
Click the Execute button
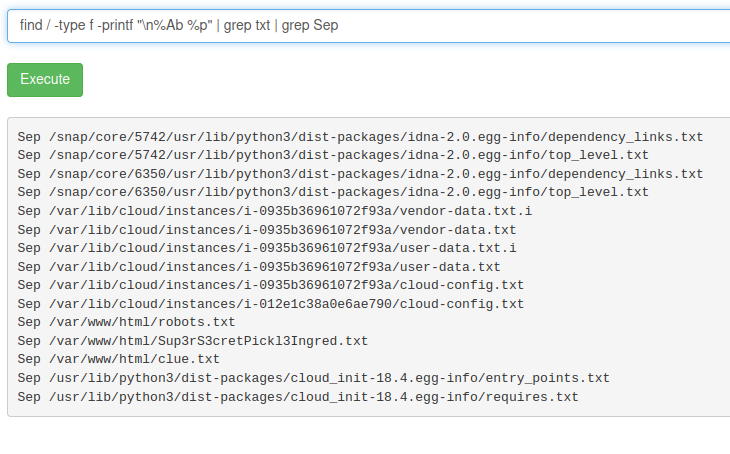(x=45, y=80)
